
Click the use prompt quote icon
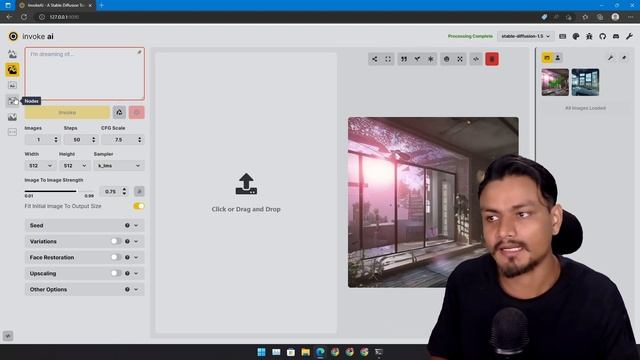point(404,59)
